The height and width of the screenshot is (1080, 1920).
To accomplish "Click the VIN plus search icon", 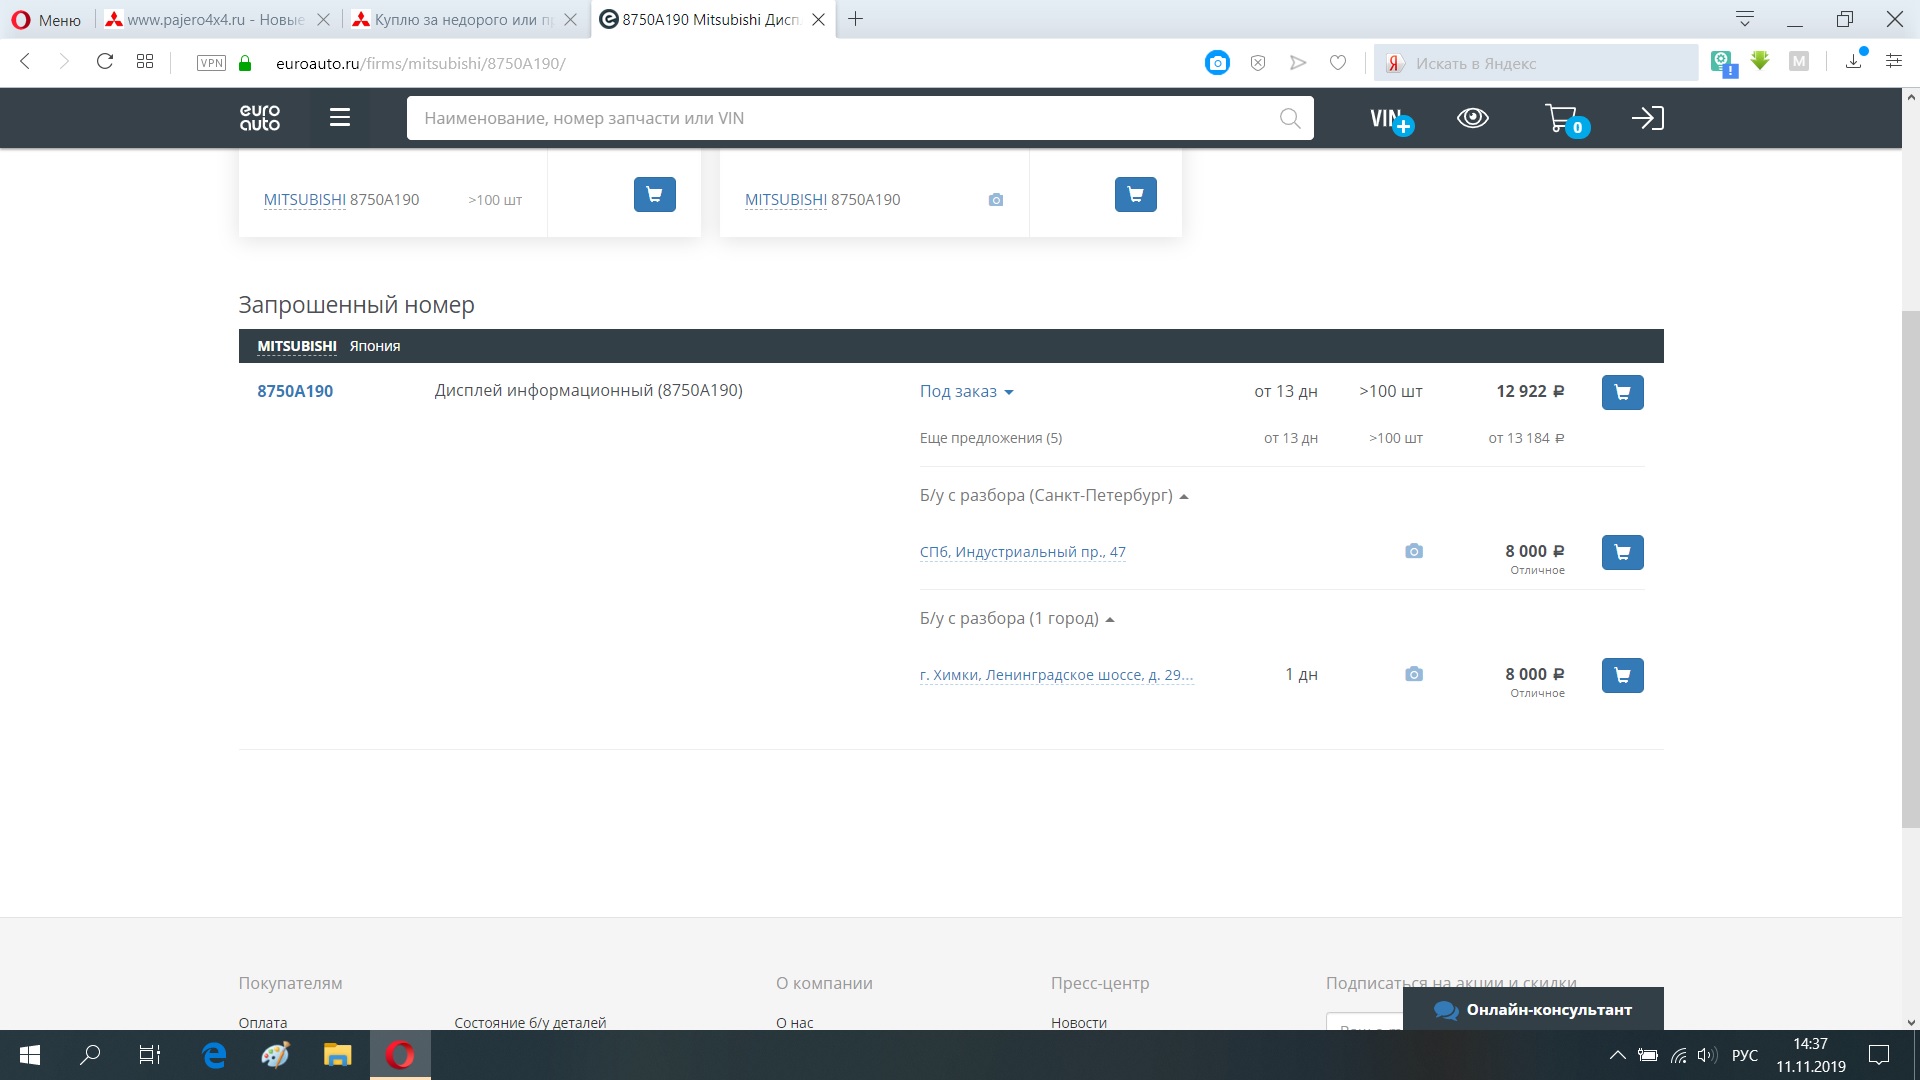I will tap(1390, 119).
